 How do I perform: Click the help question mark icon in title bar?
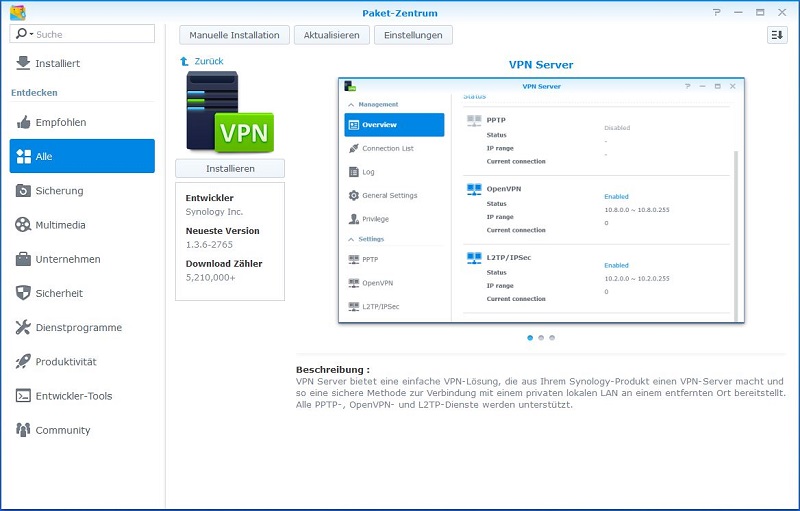point(717,12)
